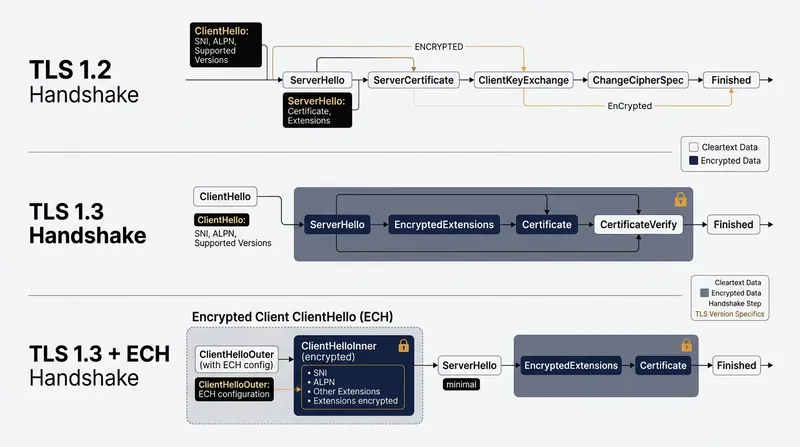Click the TLS 1.3 Handshake title

(87, 224)
